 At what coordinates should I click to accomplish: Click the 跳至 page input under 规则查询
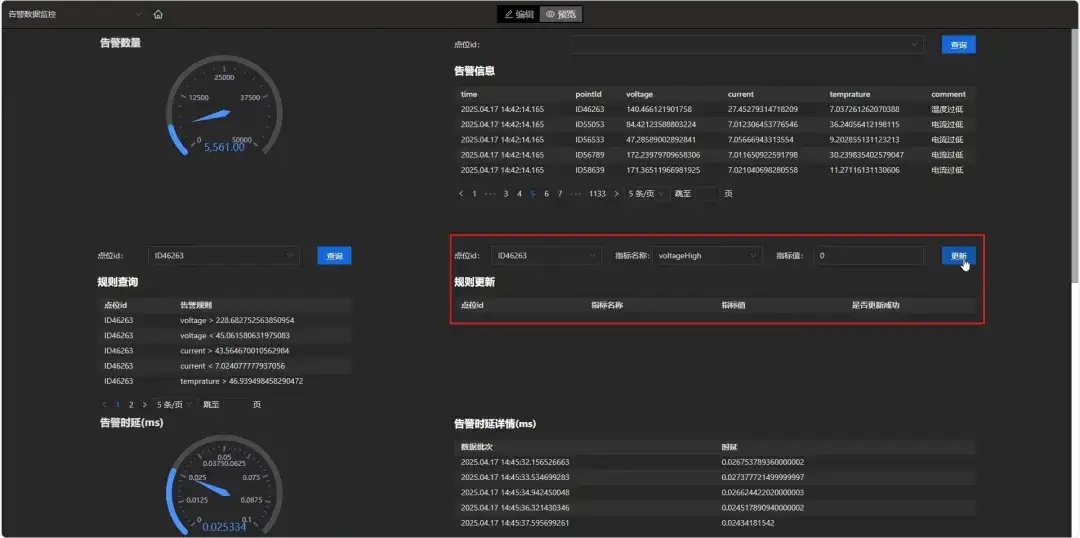[x=236, y=404]
